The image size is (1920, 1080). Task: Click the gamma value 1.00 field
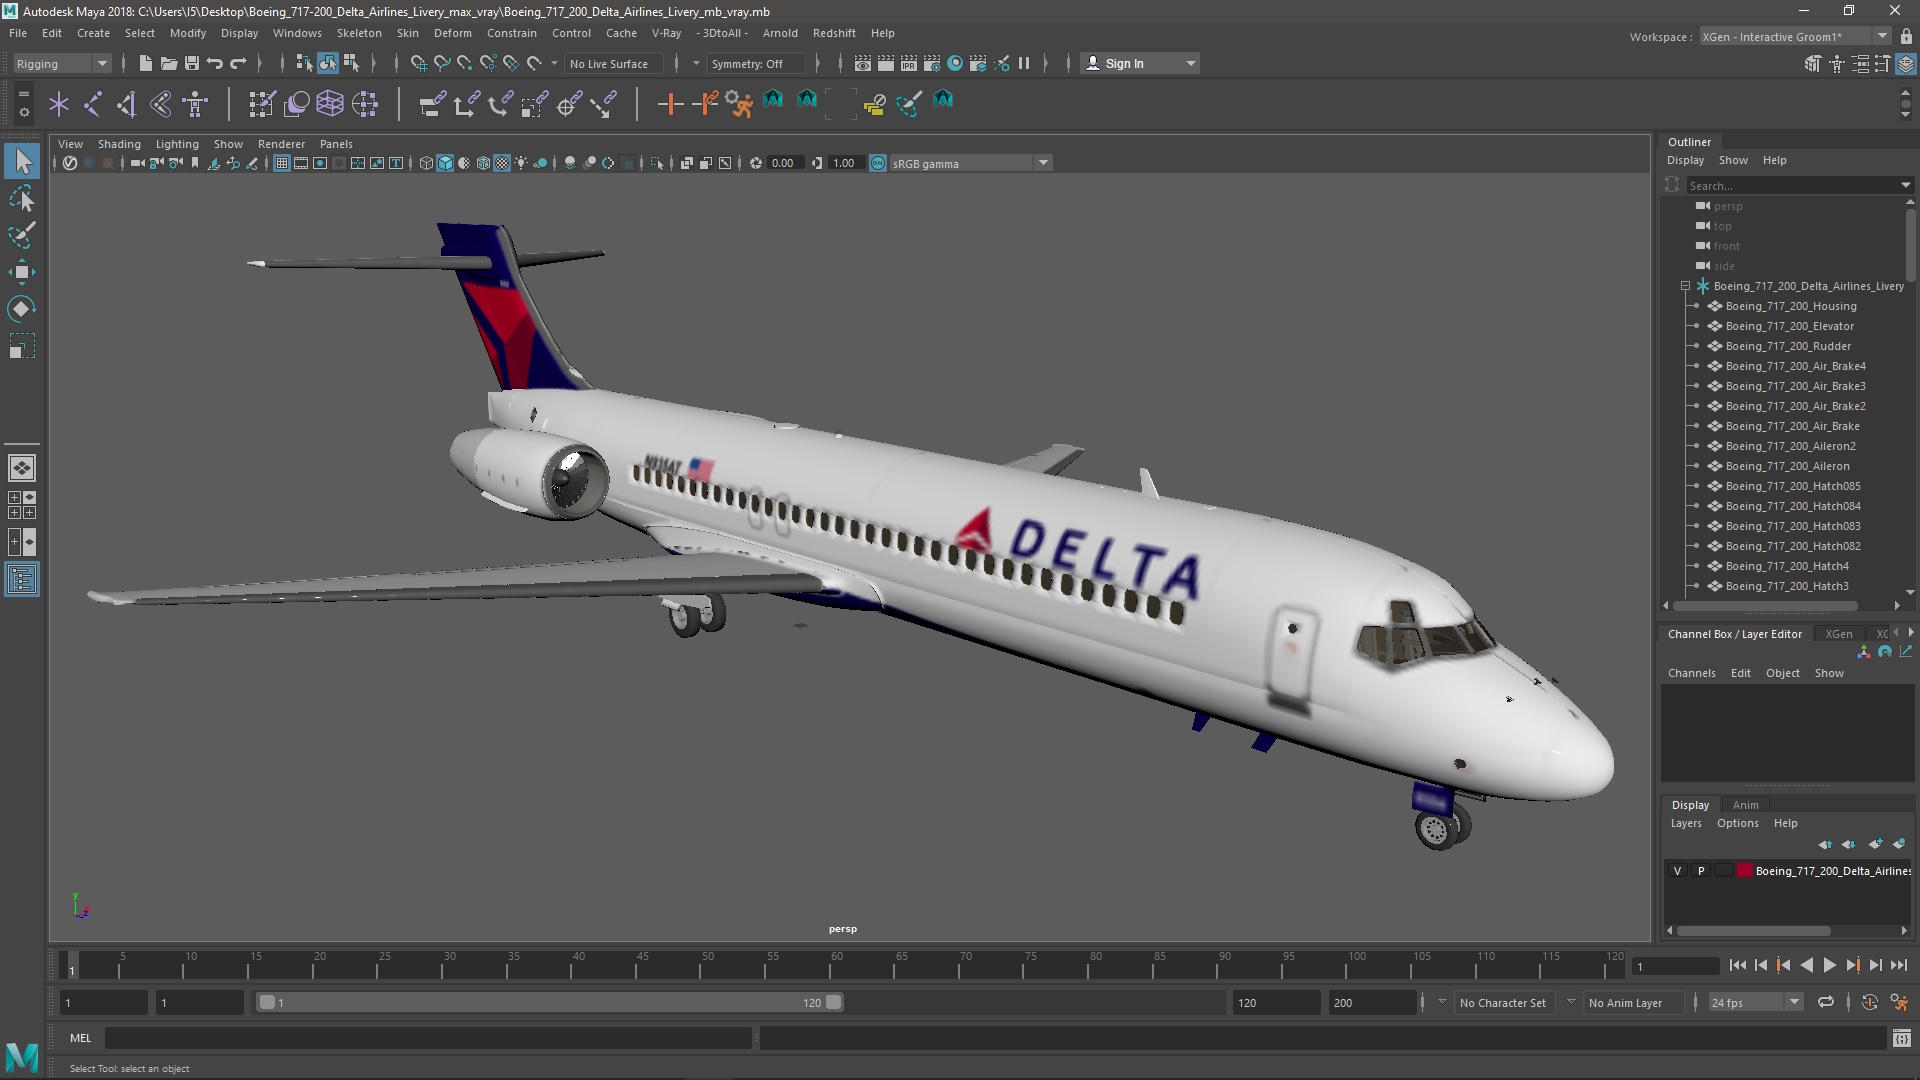click(x=845, y=163)
